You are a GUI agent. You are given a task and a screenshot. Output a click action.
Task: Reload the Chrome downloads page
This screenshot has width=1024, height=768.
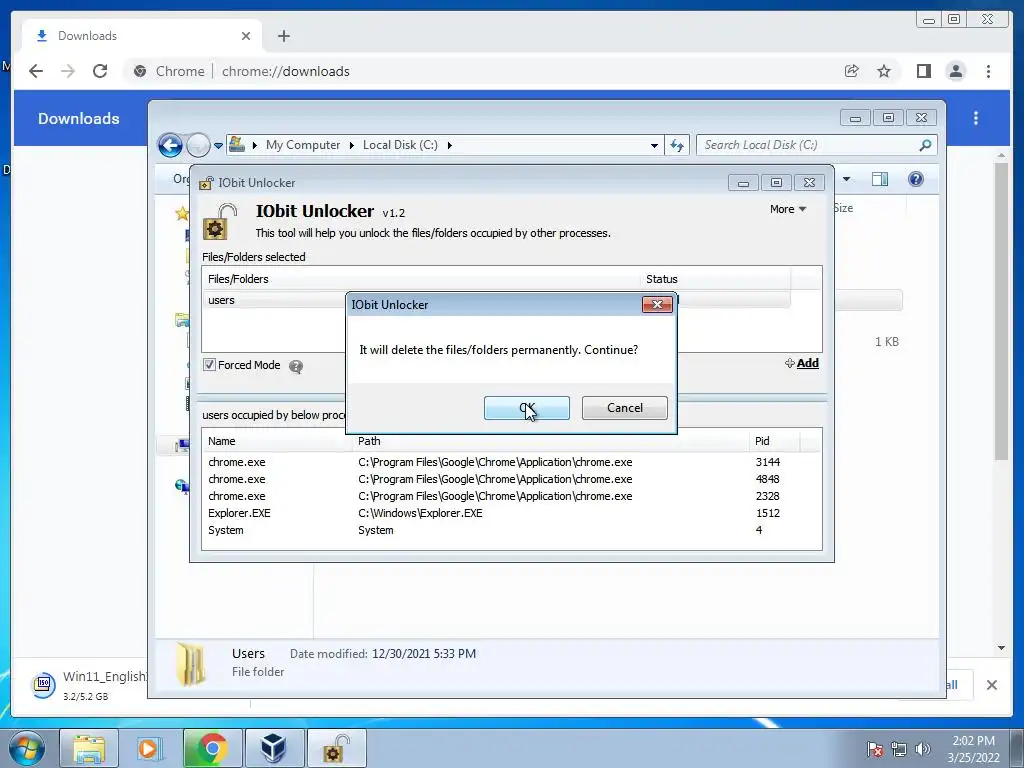click(x=100, y=71)
